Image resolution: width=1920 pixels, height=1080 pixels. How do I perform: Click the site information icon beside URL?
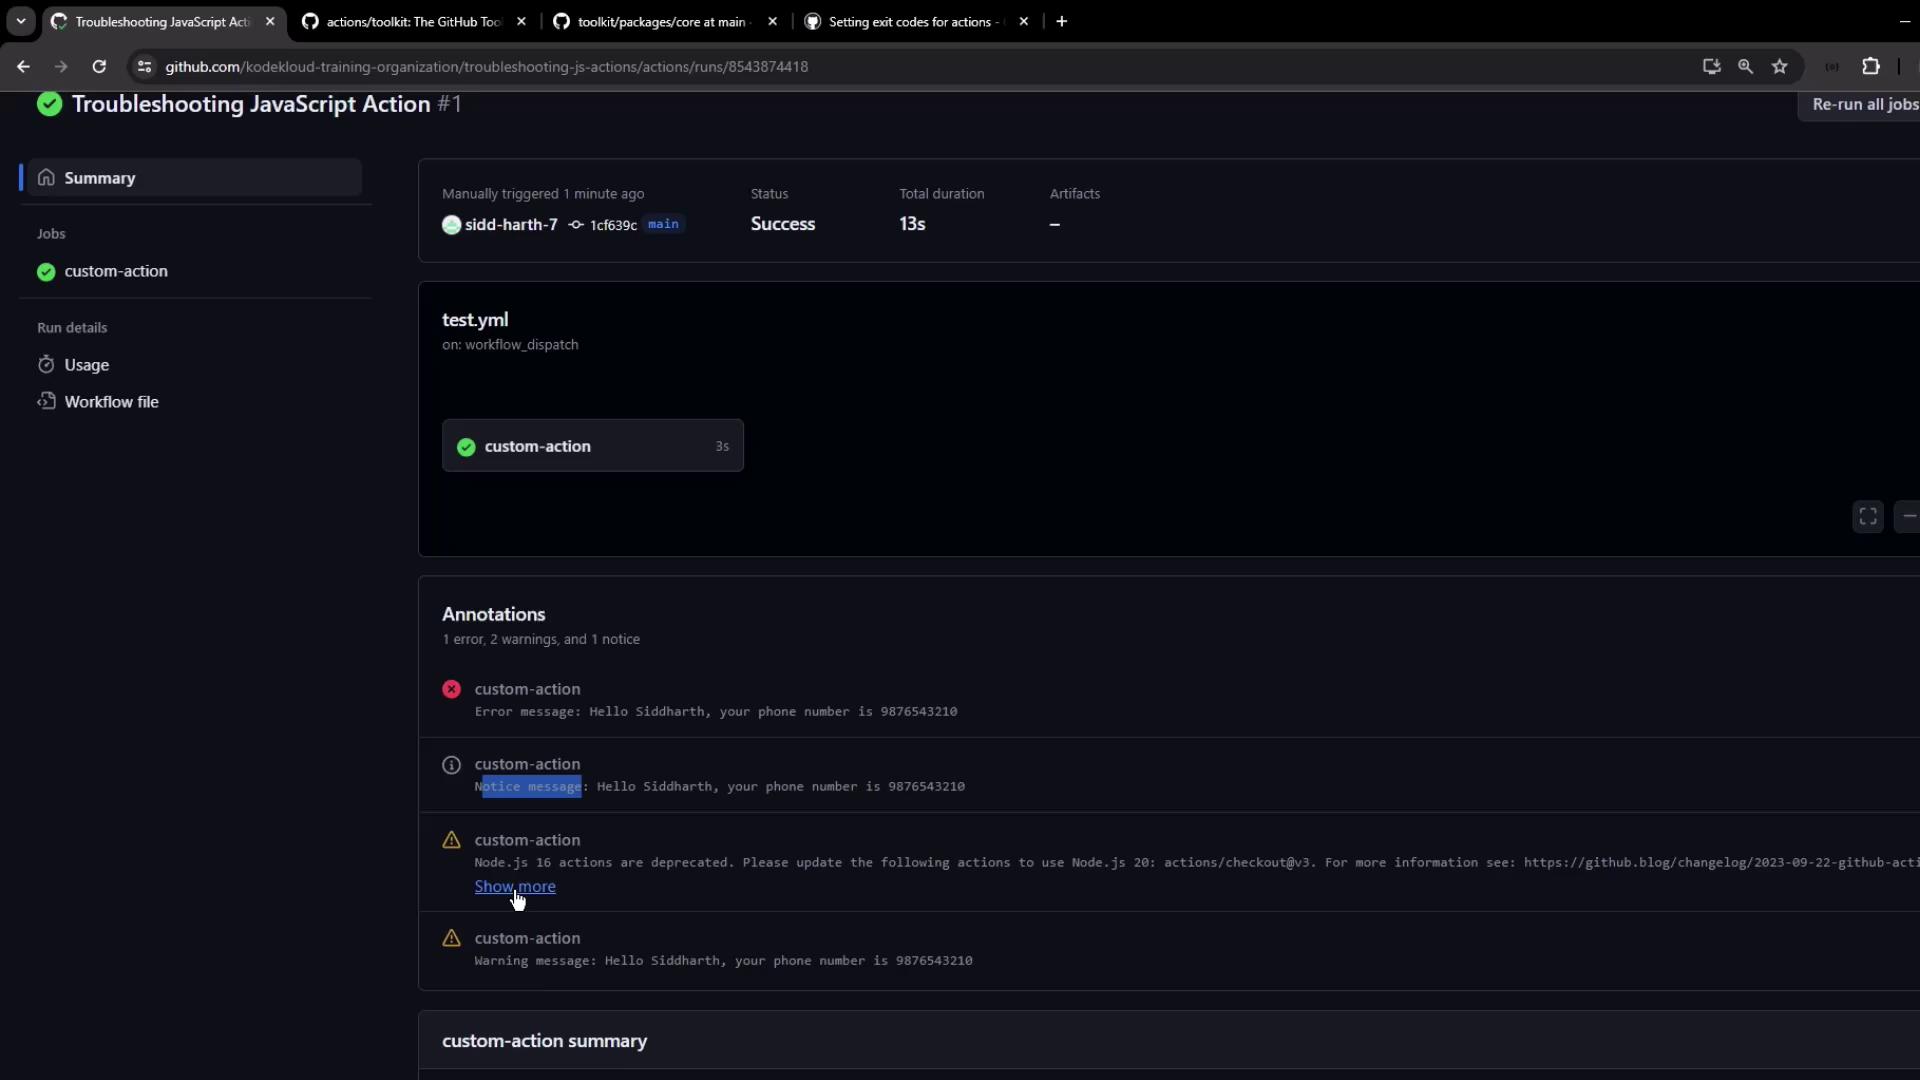(144, 67)
